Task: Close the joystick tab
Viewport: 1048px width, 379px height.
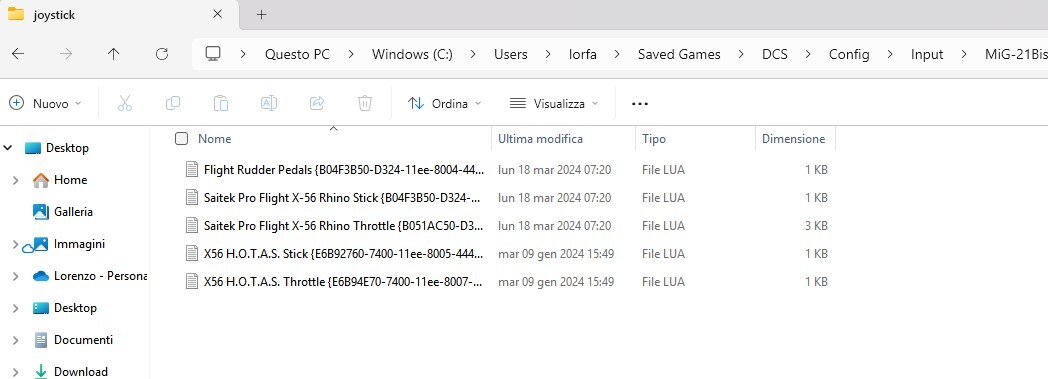Action: coord(217,14)
